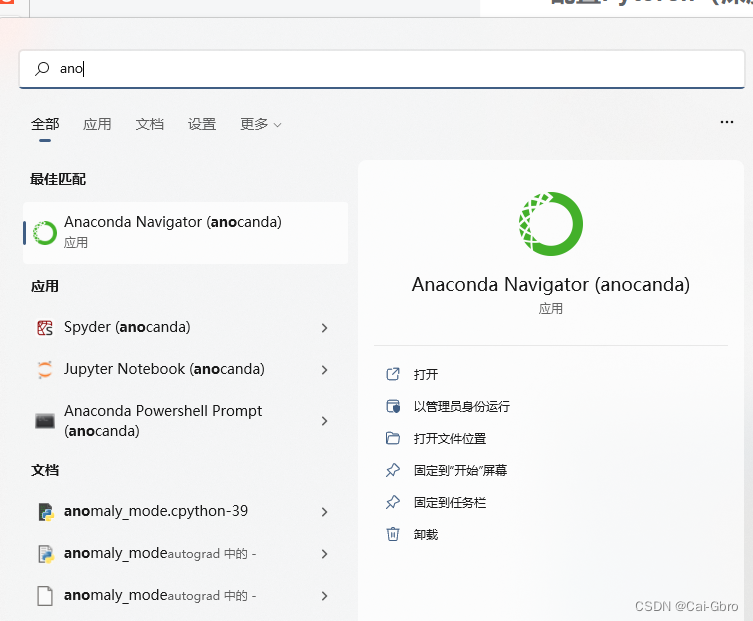Click the Anaconda Navigator icon in best match
This screenshot has height=621, width=753.
coord(45,232)
